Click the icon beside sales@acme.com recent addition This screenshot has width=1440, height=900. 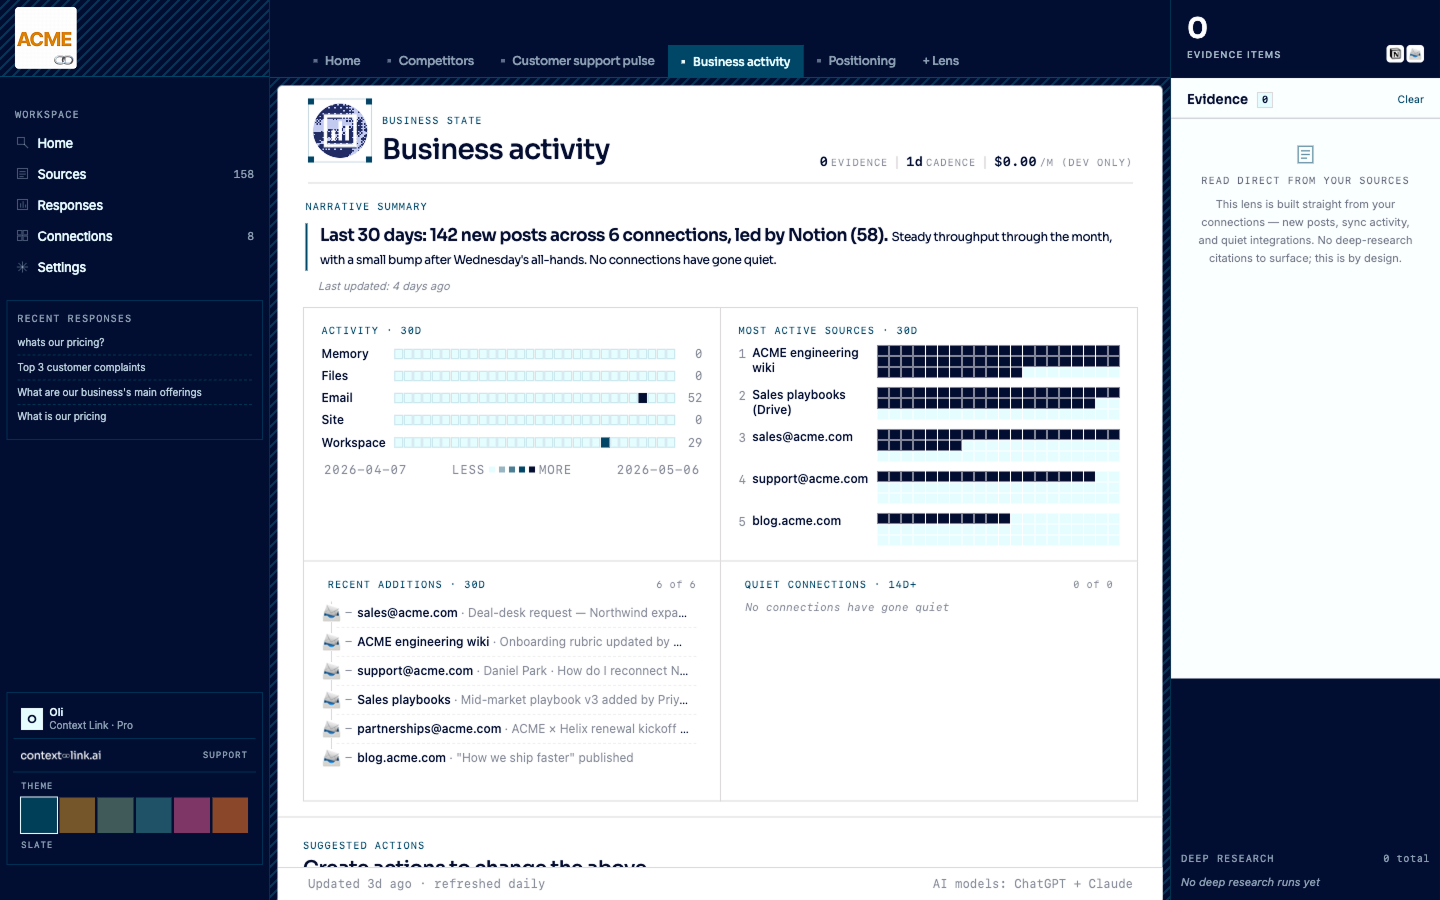(x=331, y=613)
